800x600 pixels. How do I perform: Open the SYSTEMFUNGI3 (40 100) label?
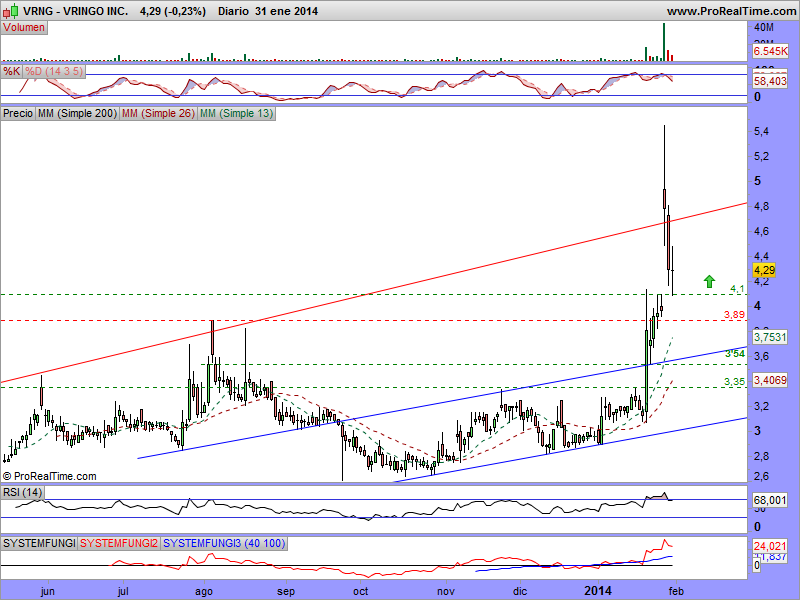click(224, 543)
